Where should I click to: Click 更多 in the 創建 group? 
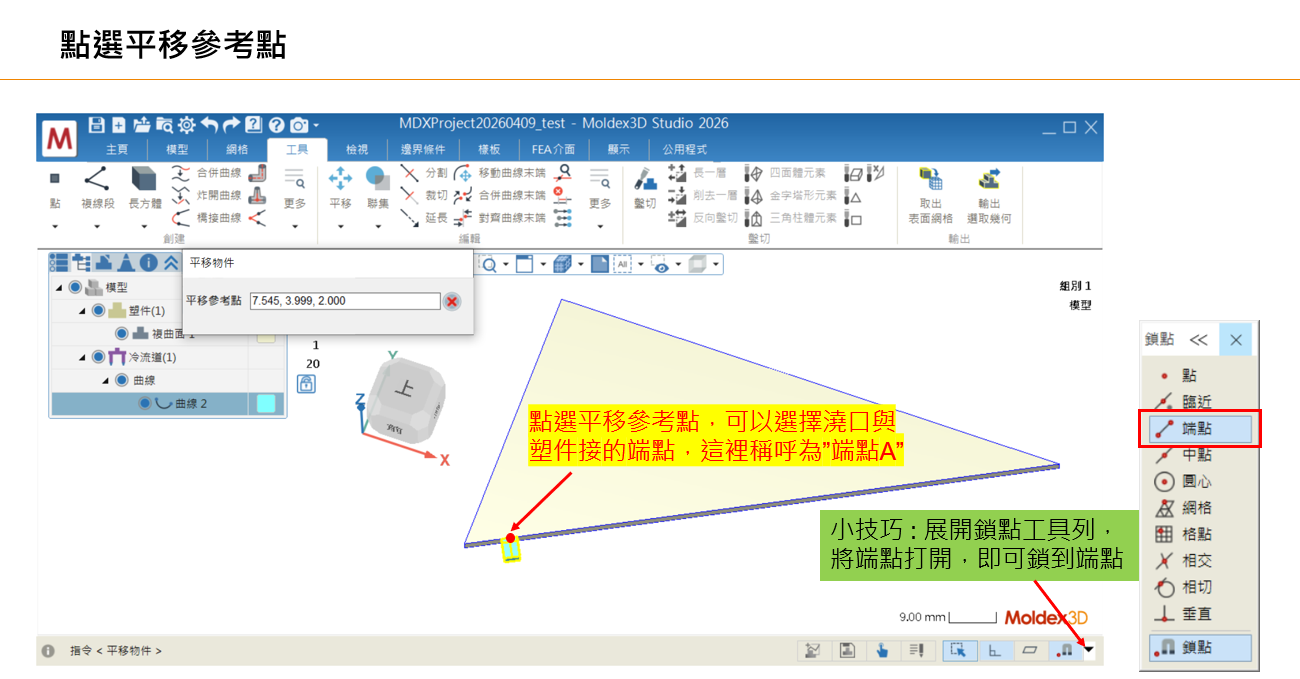point(295,189)
